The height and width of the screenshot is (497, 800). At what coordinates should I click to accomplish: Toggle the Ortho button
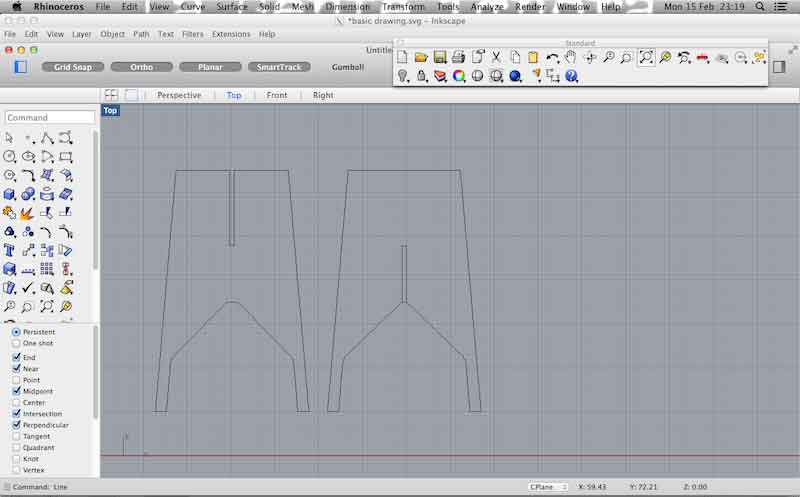(141, 67)
